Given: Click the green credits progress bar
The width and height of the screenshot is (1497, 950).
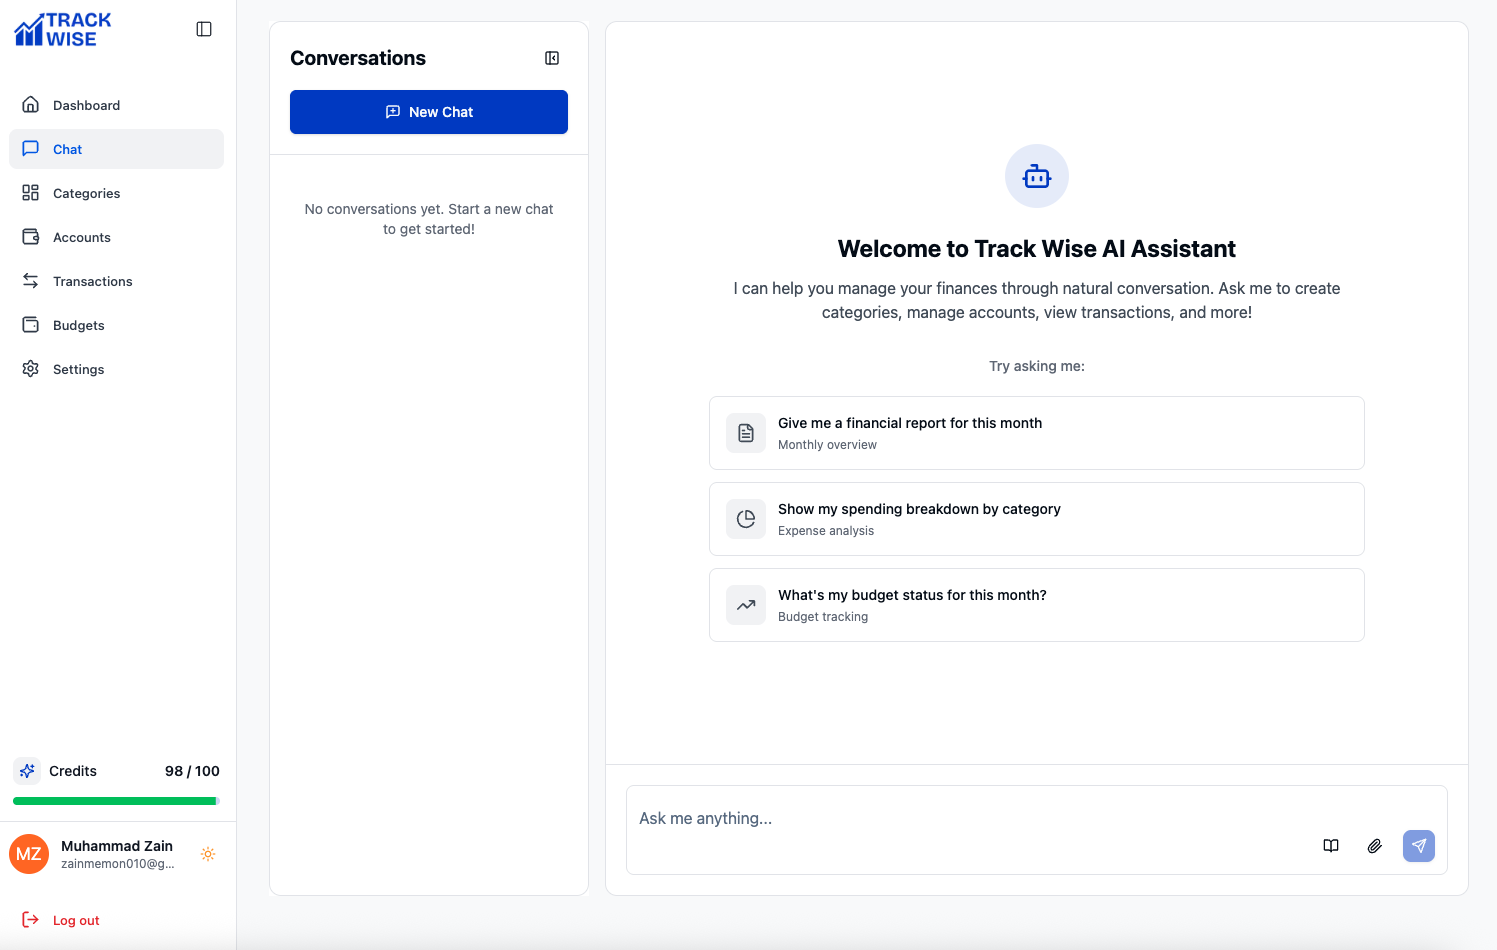Looking at the screenshot, I should pos(115,801).
